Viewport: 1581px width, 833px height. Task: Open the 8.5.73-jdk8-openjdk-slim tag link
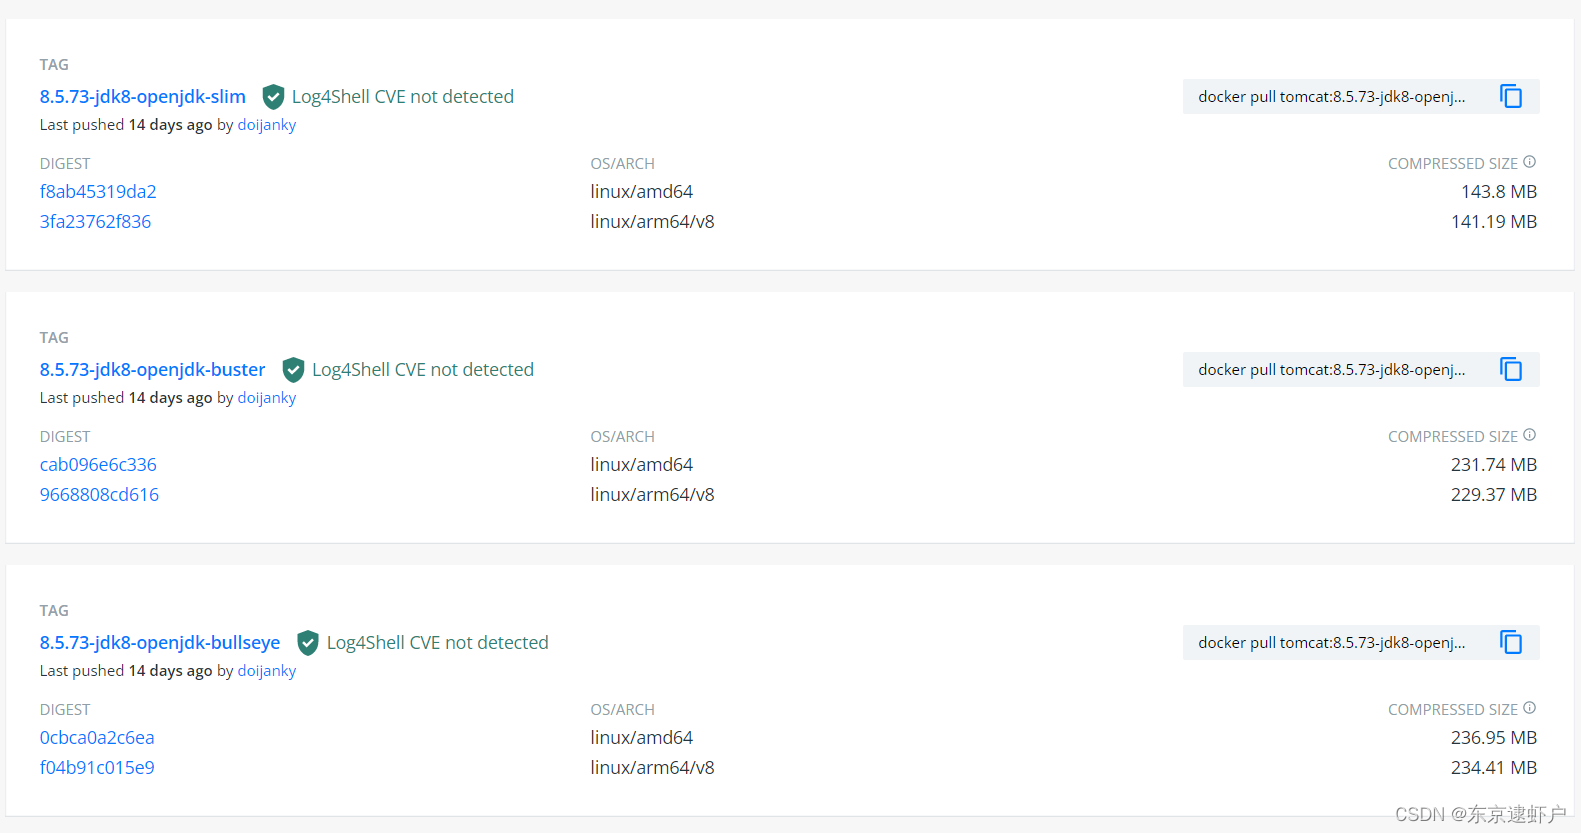(143, 97)
